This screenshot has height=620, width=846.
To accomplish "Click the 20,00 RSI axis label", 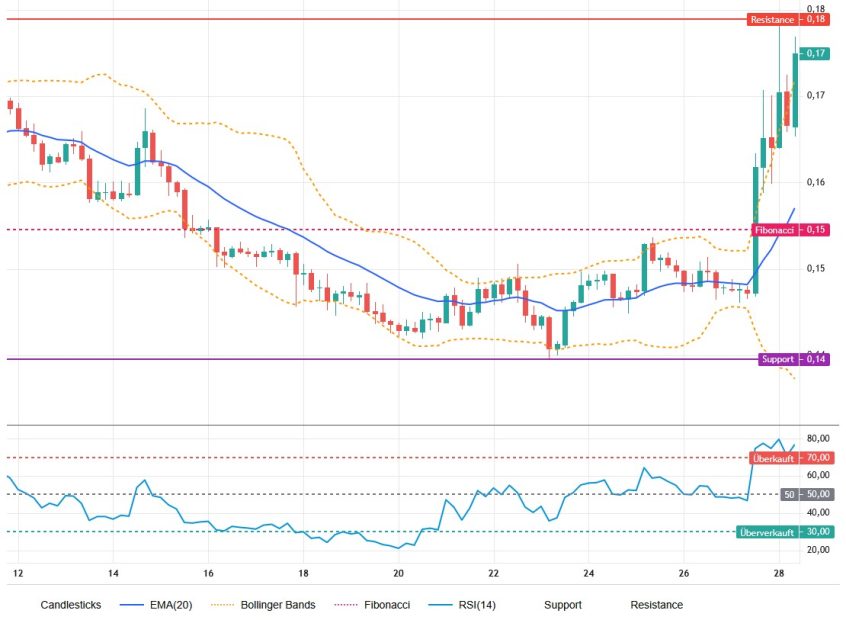I will coord(818,550).
